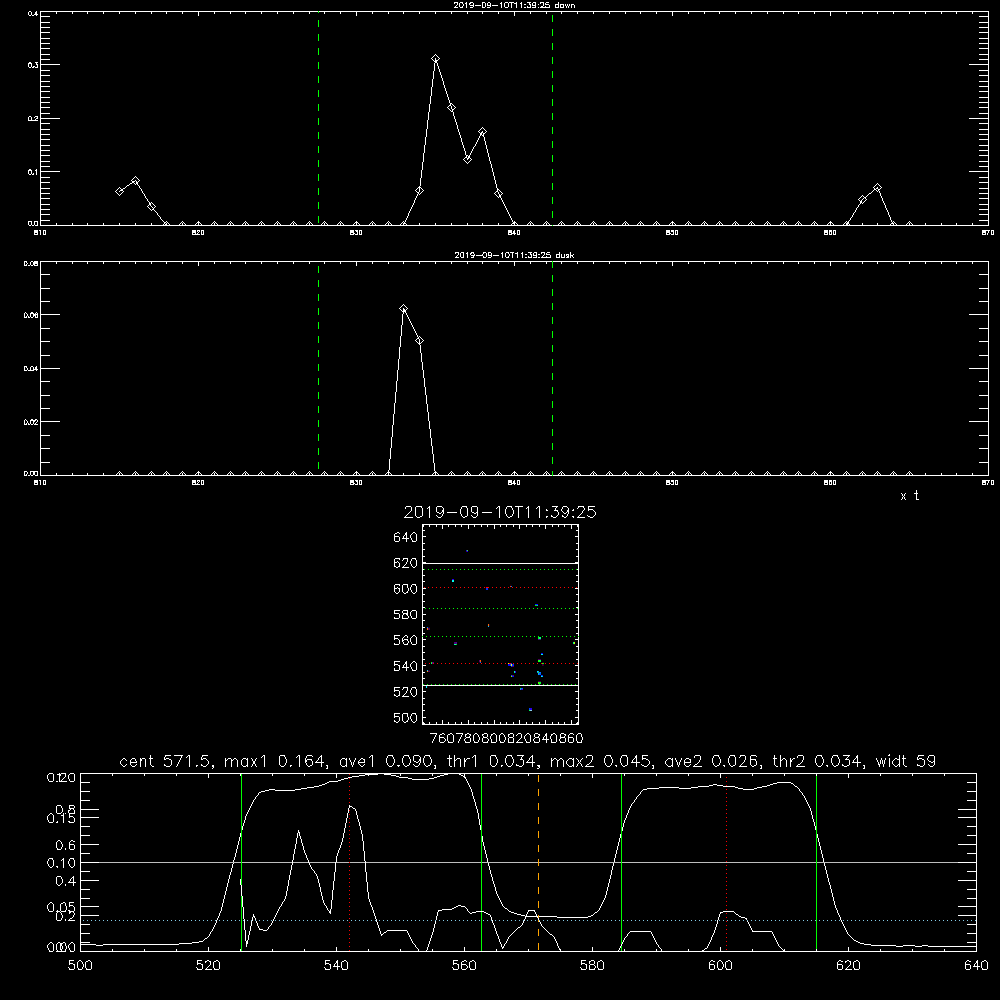
Task: Click the right green dashed line in dawn plot
Action: coord(552,118)
